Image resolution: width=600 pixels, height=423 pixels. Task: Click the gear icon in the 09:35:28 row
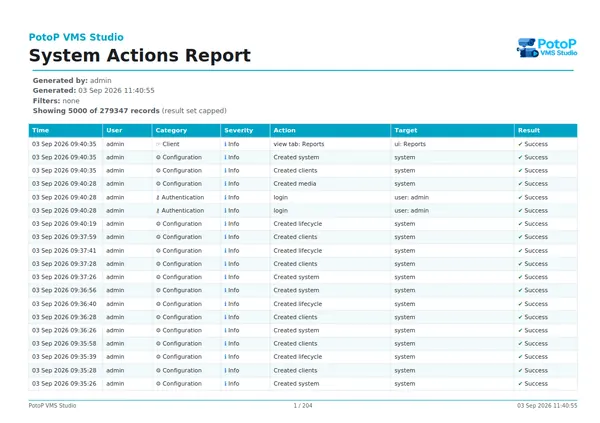[158, 371]
